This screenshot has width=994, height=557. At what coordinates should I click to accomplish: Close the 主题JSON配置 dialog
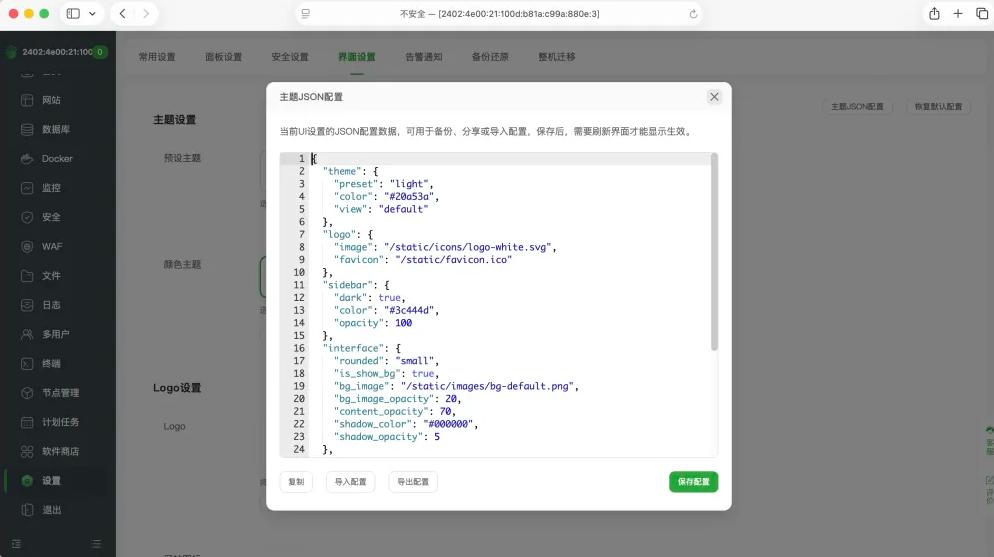(714, 97)
